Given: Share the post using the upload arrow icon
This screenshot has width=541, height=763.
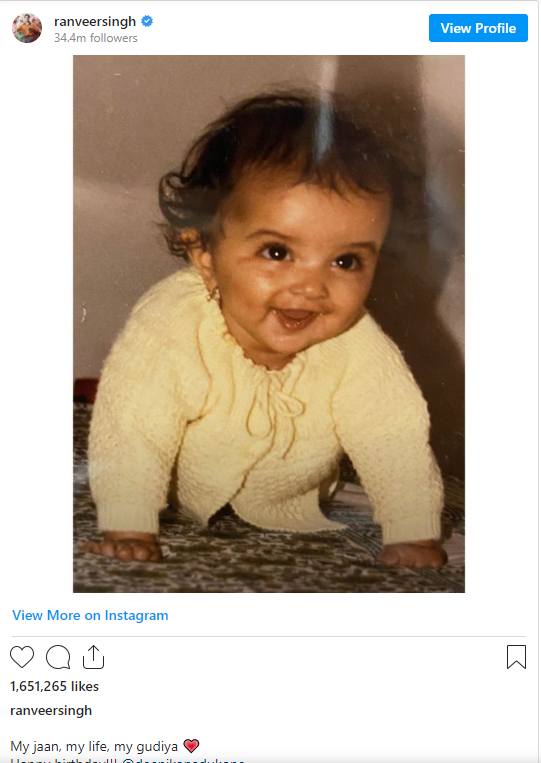Looking at the screenshot, I should (93, 657).
